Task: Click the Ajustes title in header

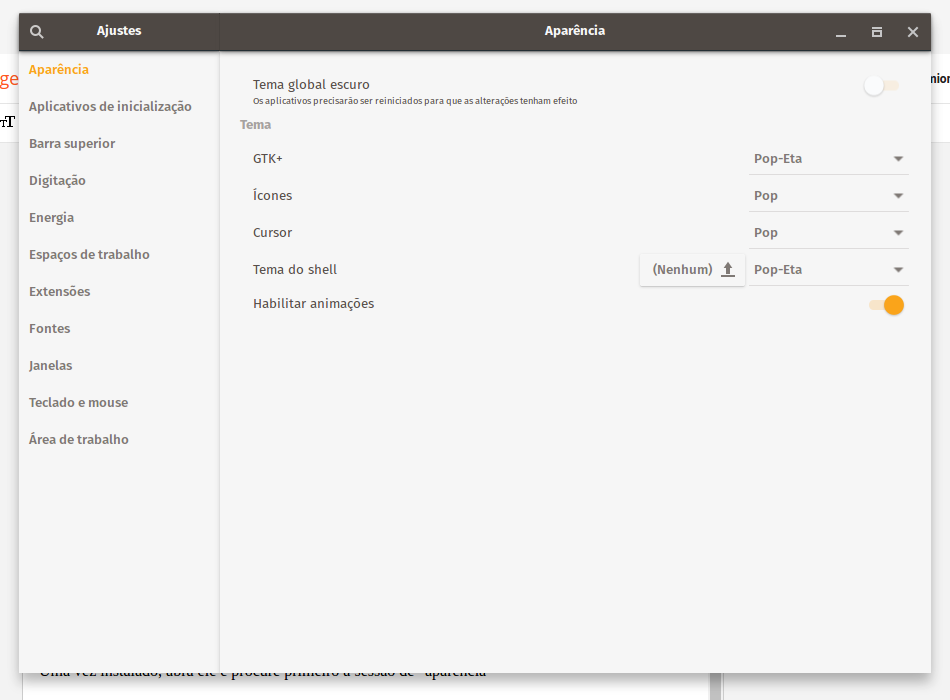Action: click(119, 31)
